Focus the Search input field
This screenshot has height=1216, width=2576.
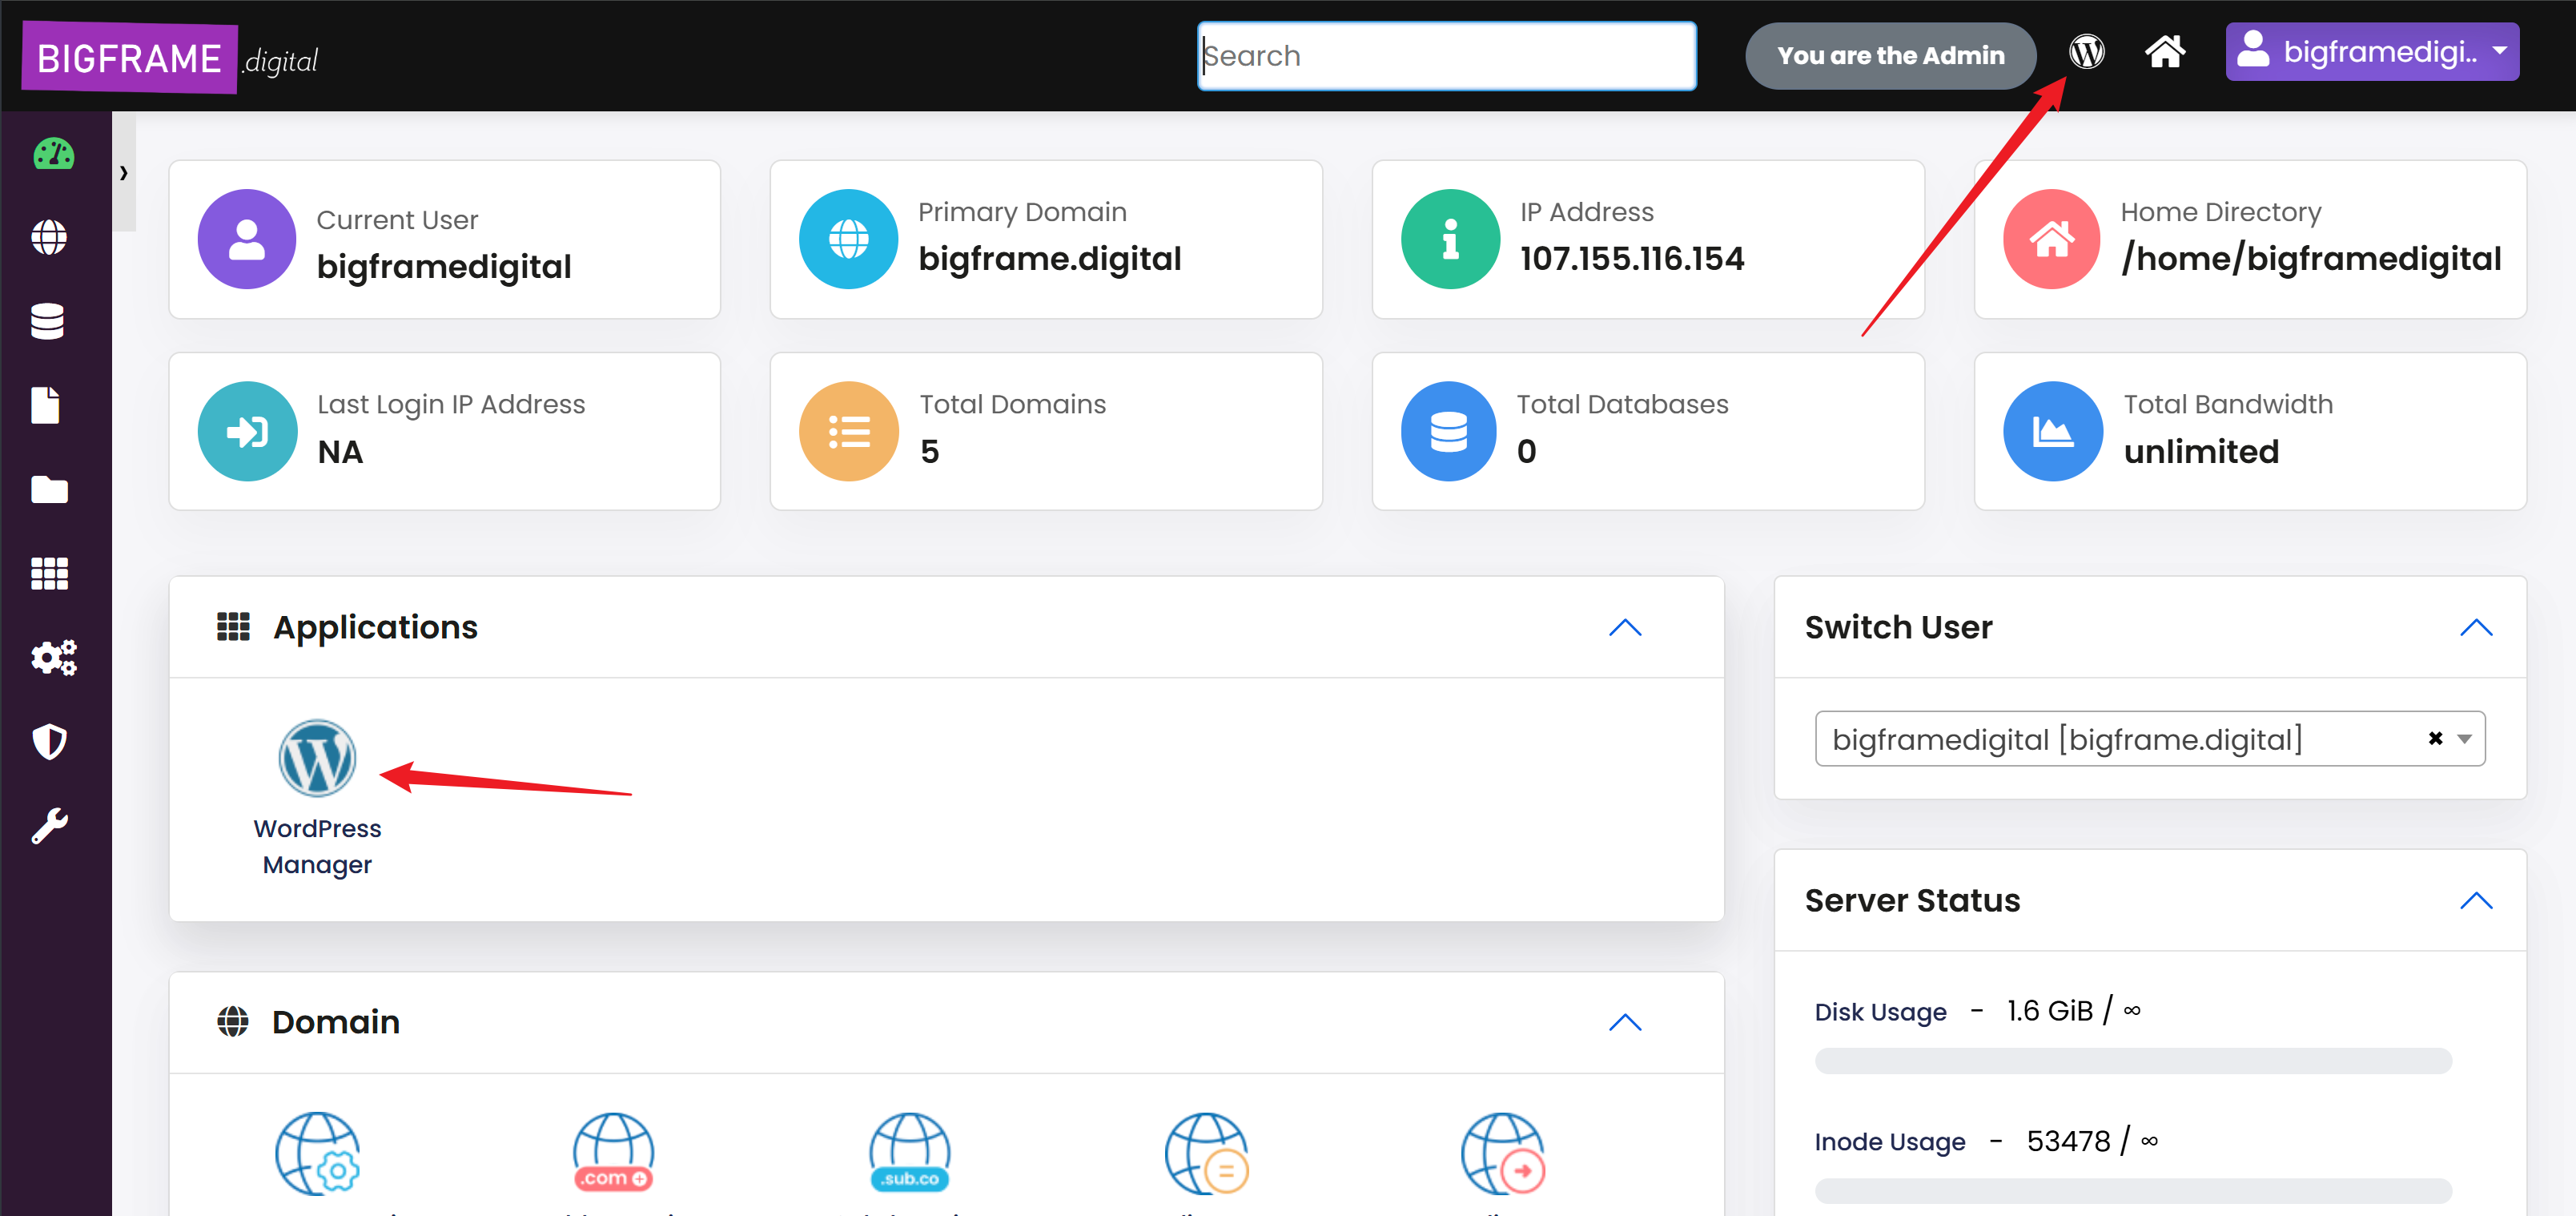[x=1446, y=56]
